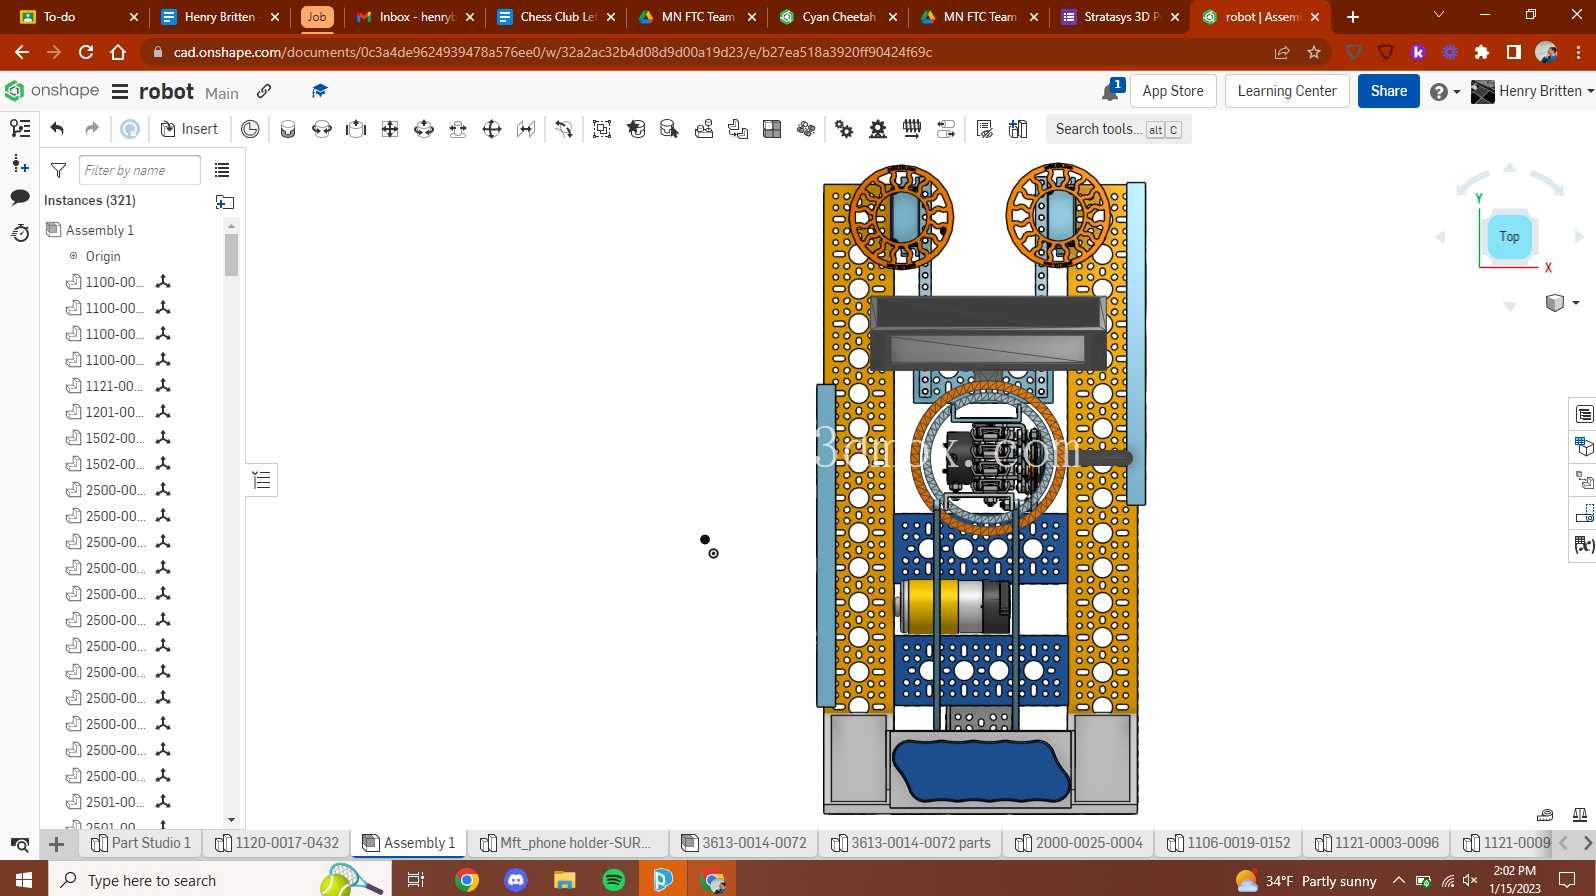
Task: Click the blue Share button
Action: click(x=1389, y=91)
